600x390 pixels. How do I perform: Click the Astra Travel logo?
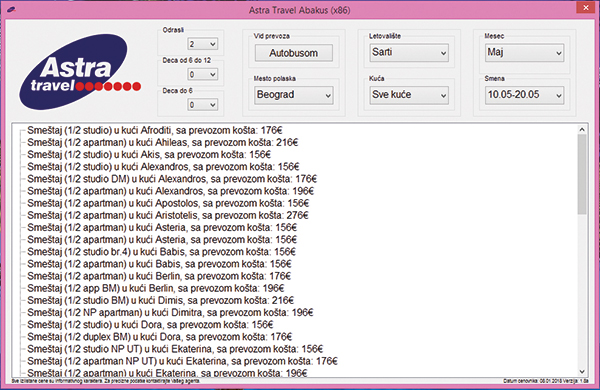tap(79, 72)
